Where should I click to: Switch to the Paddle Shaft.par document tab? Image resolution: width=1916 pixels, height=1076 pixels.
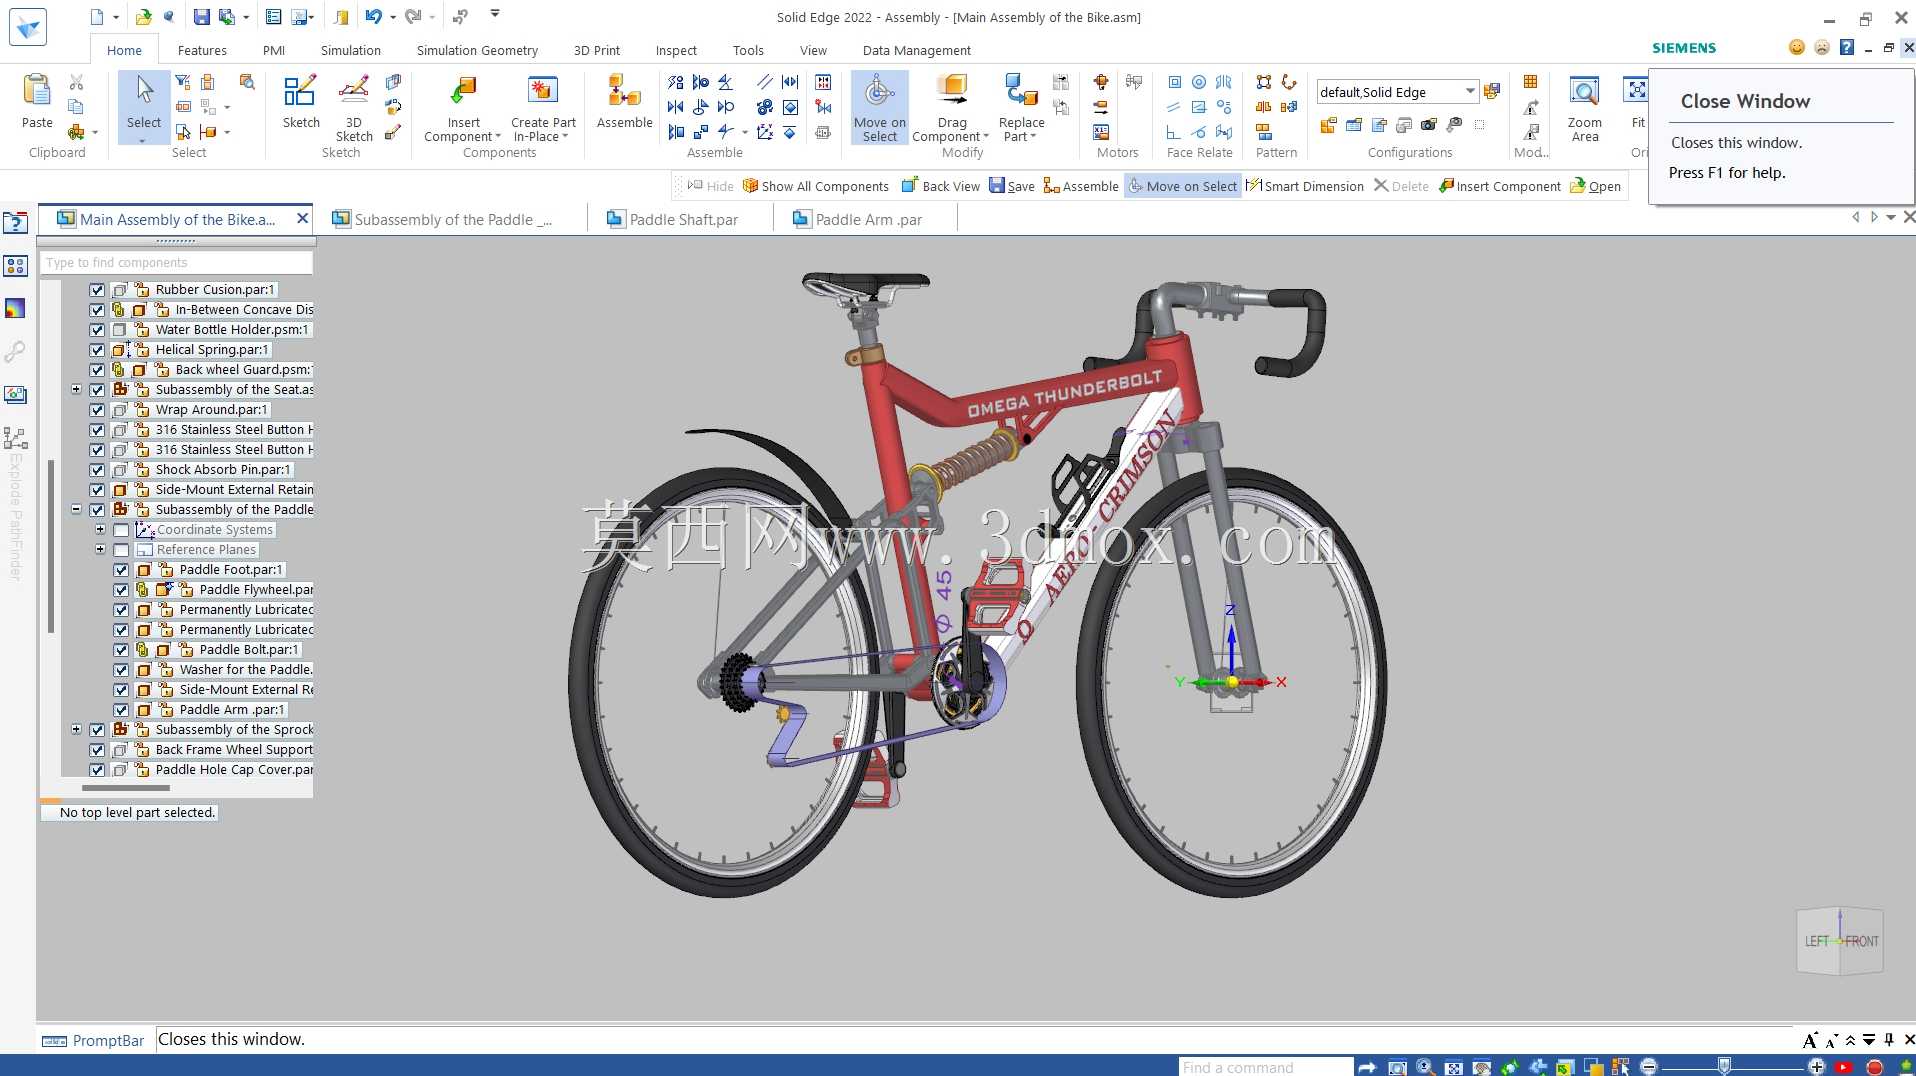click(681, 219)
